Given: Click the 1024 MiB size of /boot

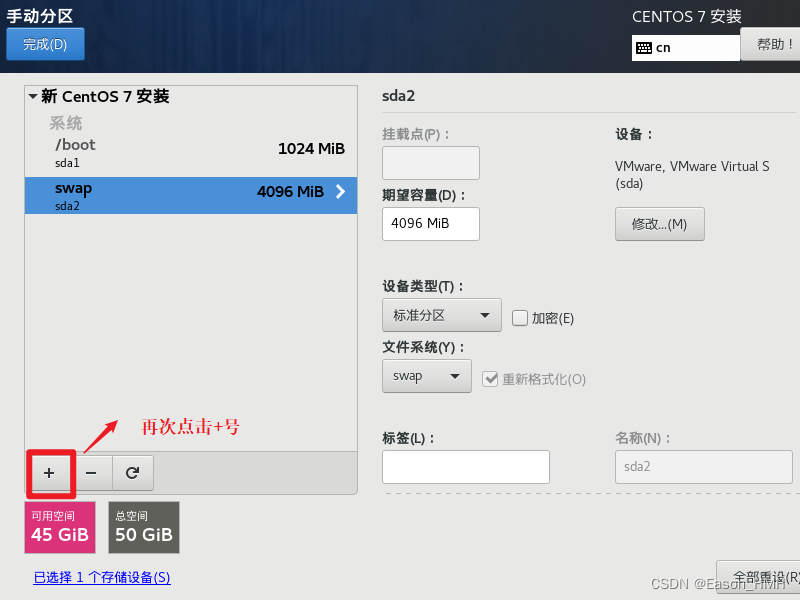Looking at the screenshot, I should pos(311,148).
